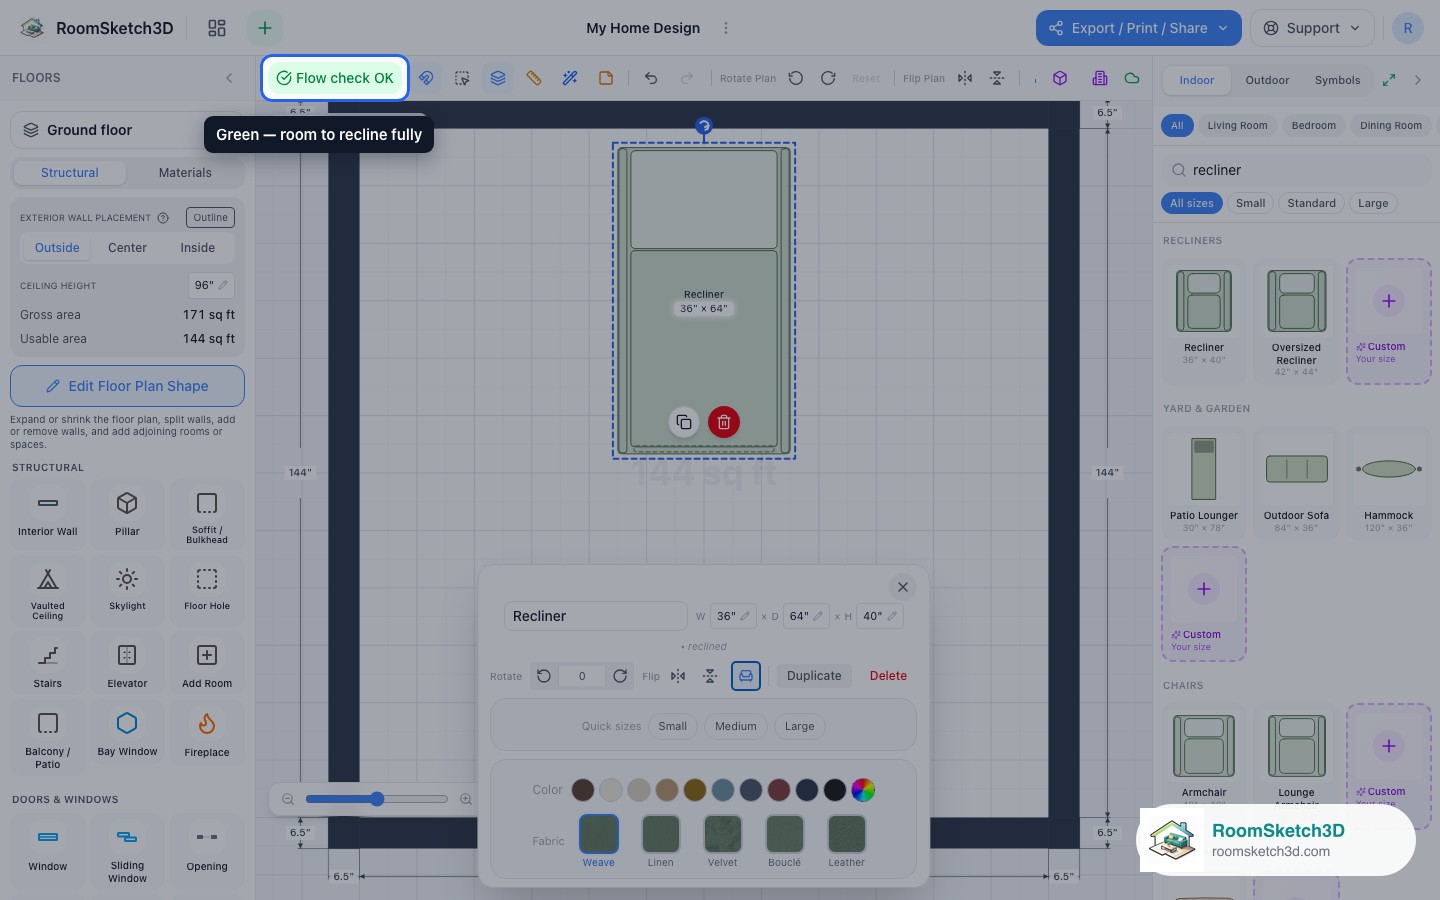Delete recliner with red trash icon
The image size is (1440, 900).
click(x=724, y=422)
